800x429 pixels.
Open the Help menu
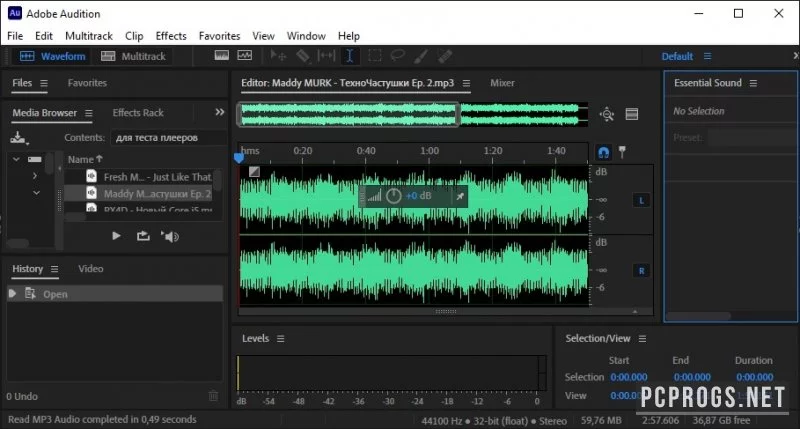tap(348, 36)
